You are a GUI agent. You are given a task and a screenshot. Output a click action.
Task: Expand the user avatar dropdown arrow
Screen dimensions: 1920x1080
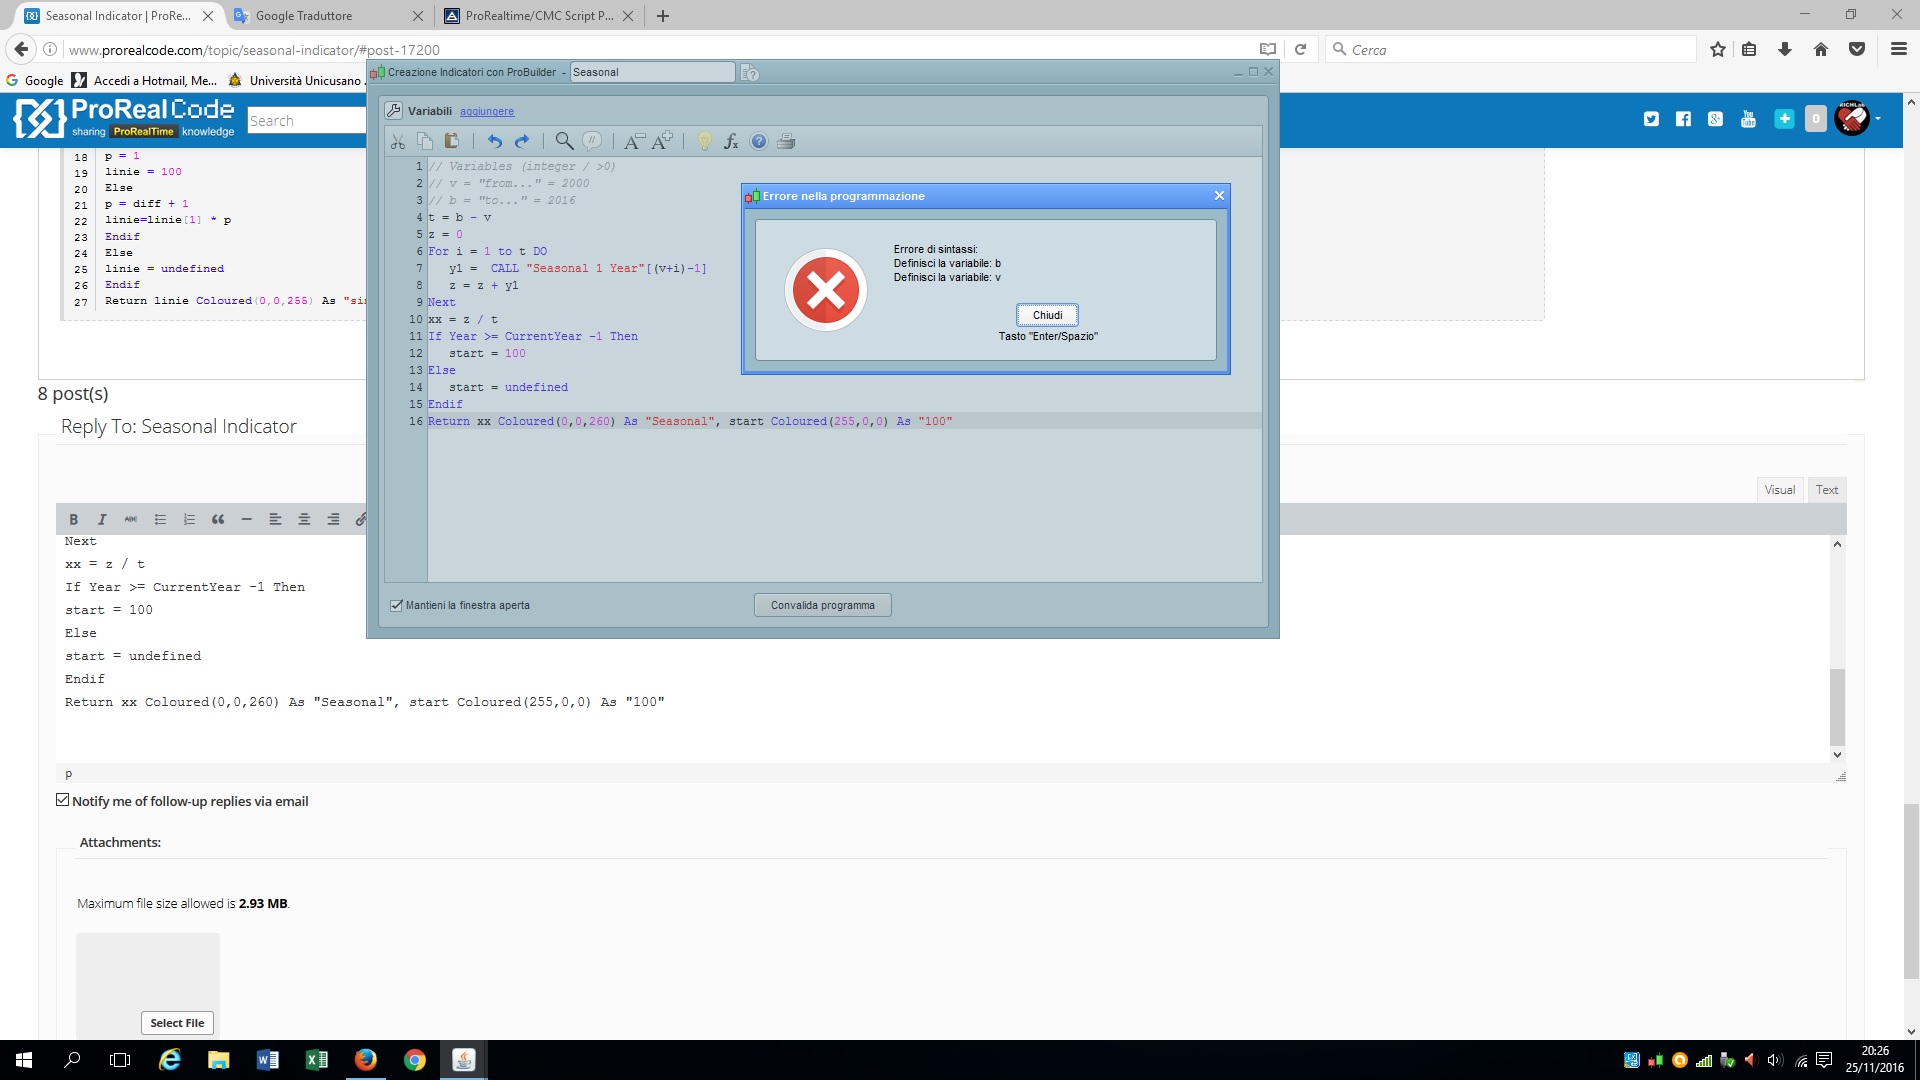(x=1878, y=118)
